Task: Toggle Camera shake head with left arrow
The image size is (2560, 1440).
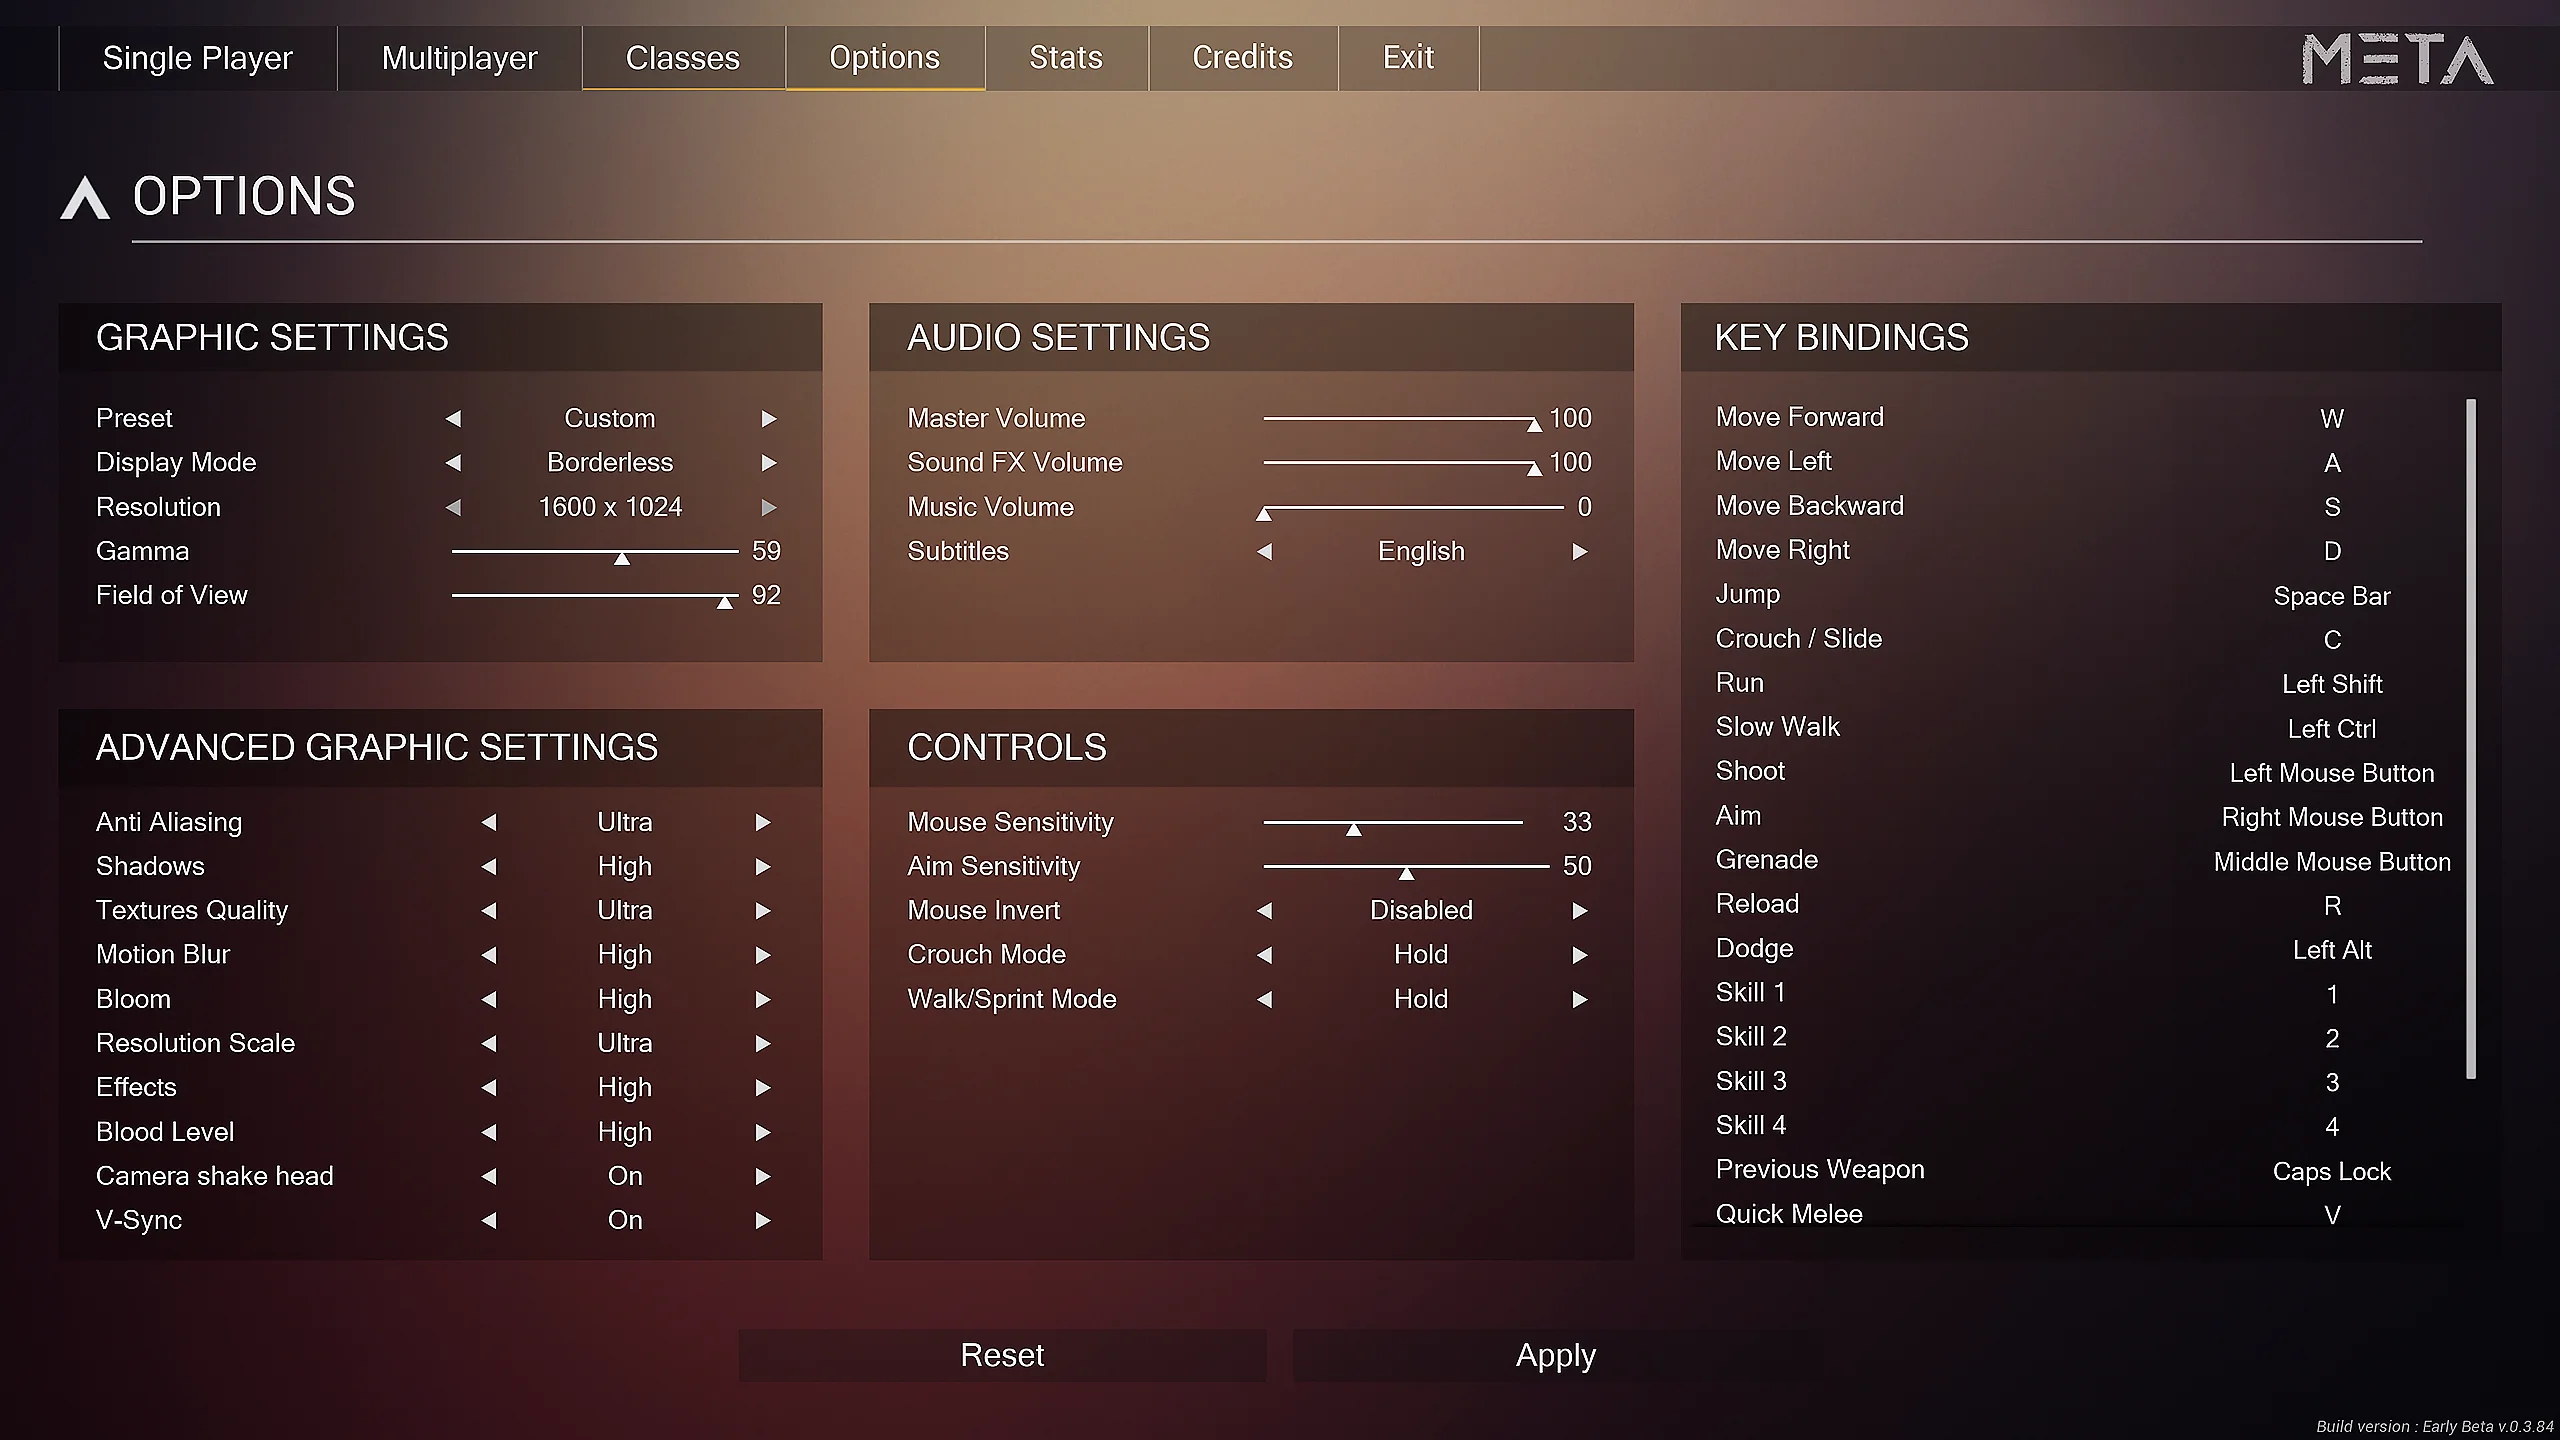Action: coord(489,1176)
